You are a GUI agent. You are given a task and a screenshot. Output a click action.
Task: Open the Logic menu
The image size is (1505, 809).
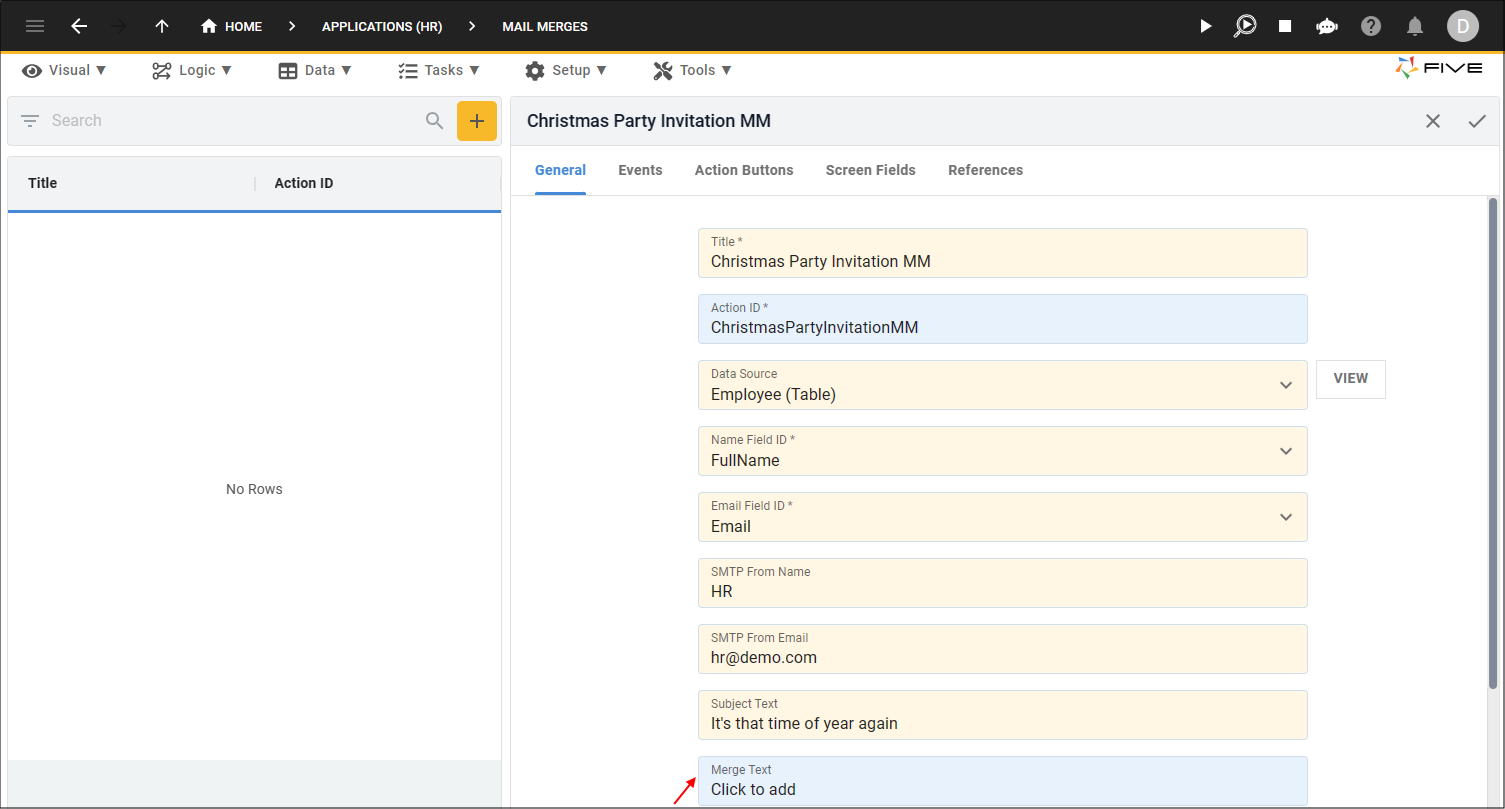[192, 70]
